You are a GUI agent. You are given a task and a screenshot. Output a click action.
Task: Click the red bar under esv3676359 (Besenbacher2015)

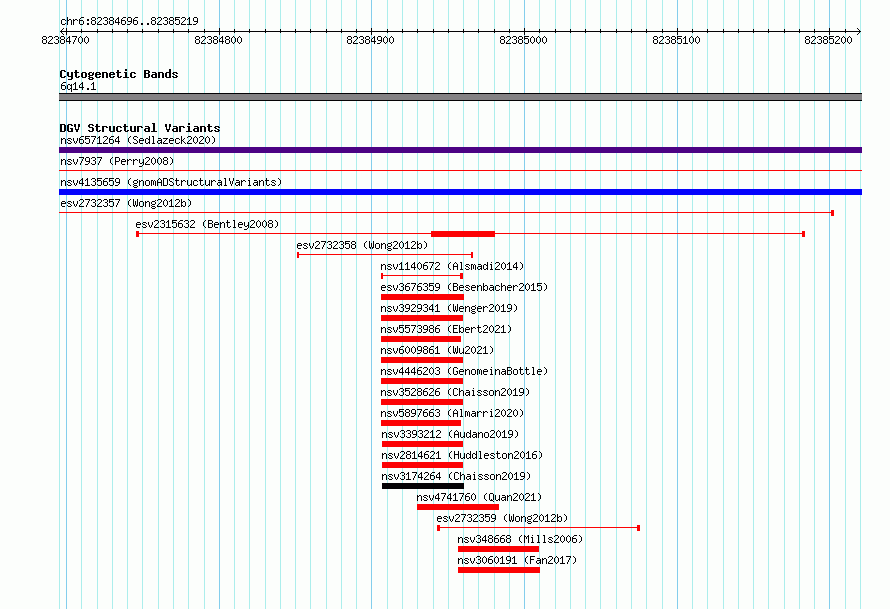[x=422, y=297]
